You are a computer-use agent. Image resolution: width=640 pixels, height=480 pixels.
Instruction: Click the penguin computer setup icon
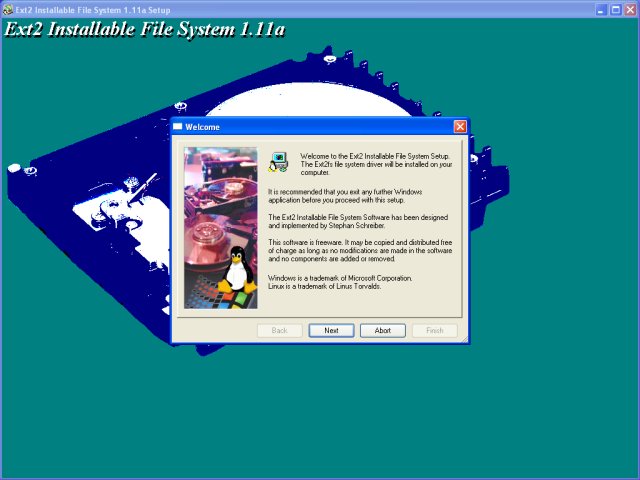coord(278,162)
